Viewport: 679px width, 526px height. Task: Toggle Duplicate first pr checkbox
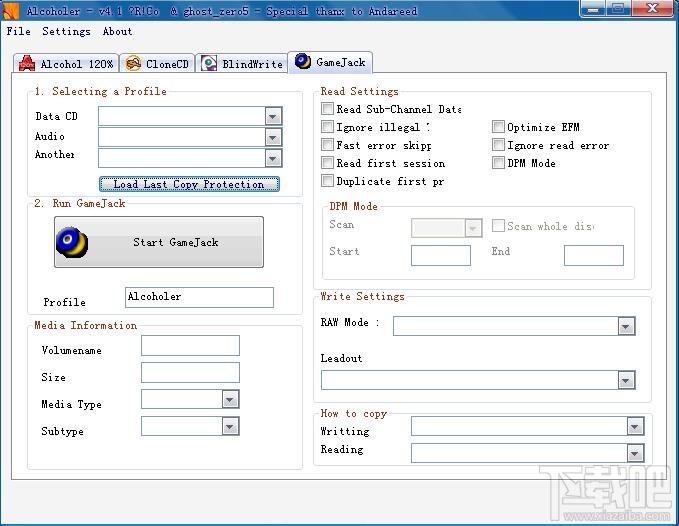[328, 181]
